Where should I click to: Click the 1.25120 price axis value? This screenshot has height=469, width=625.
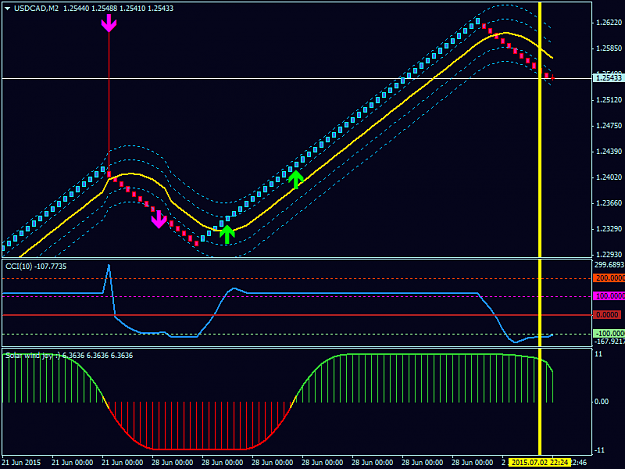[609, 100]
